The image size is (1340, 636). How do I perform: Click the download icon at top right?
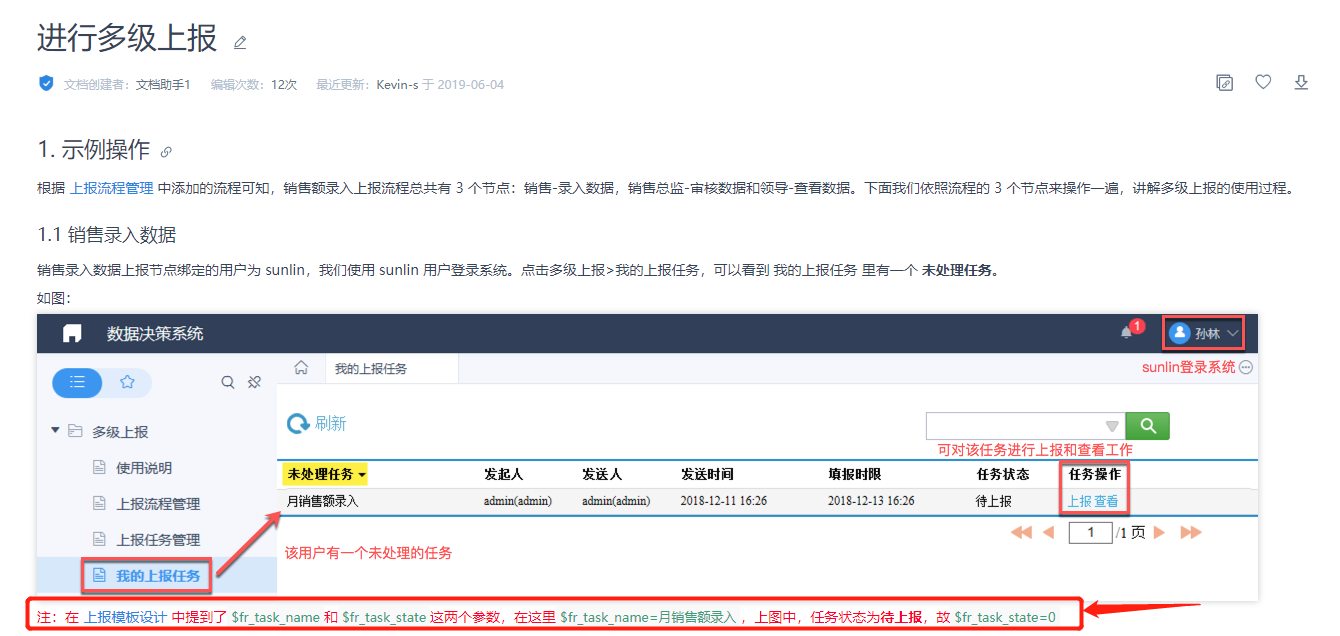coord(1301,82)
